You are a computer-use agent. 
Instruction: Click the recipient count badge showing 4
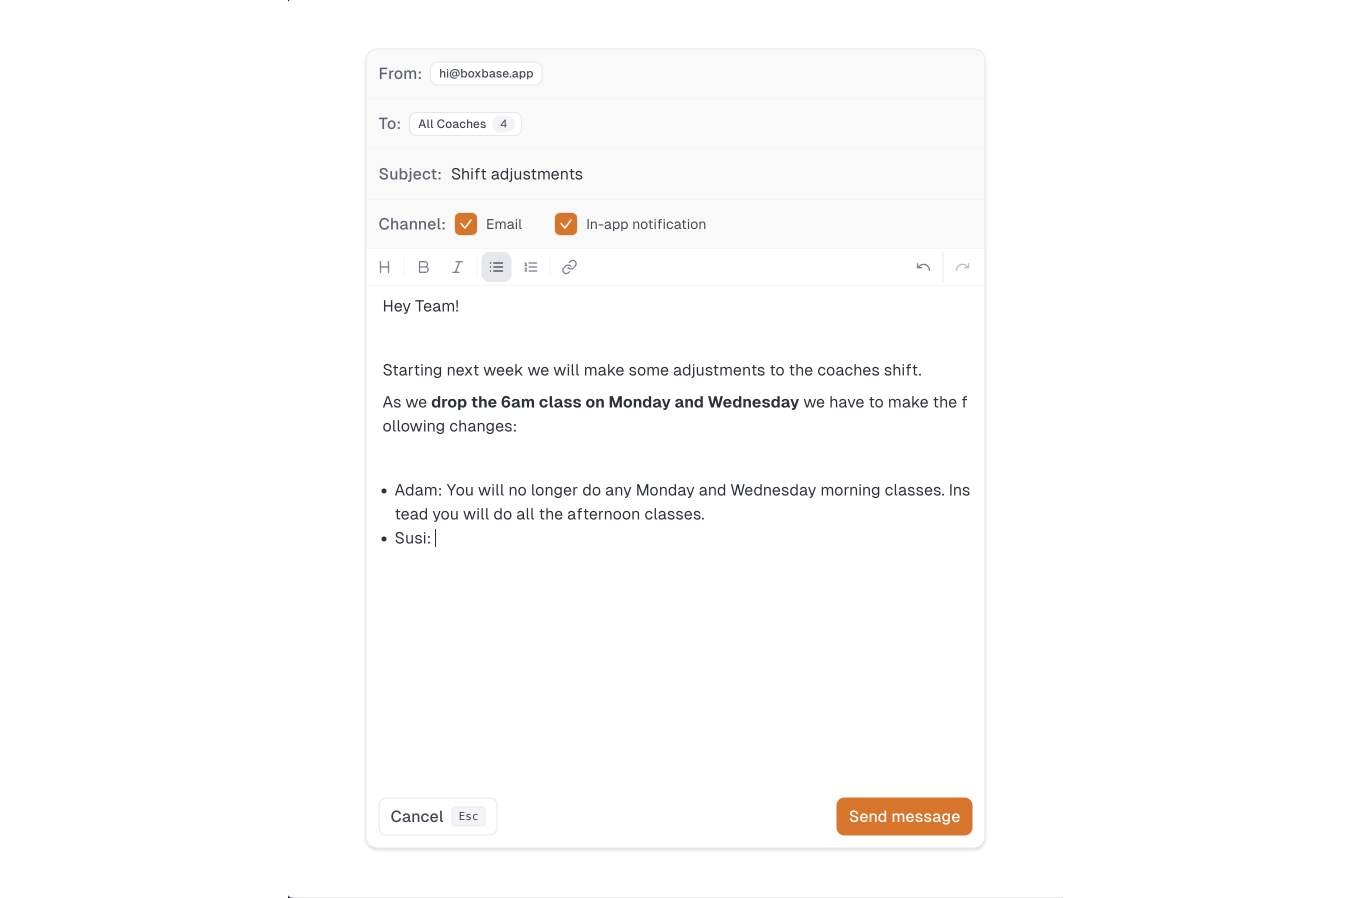[504, 124]
